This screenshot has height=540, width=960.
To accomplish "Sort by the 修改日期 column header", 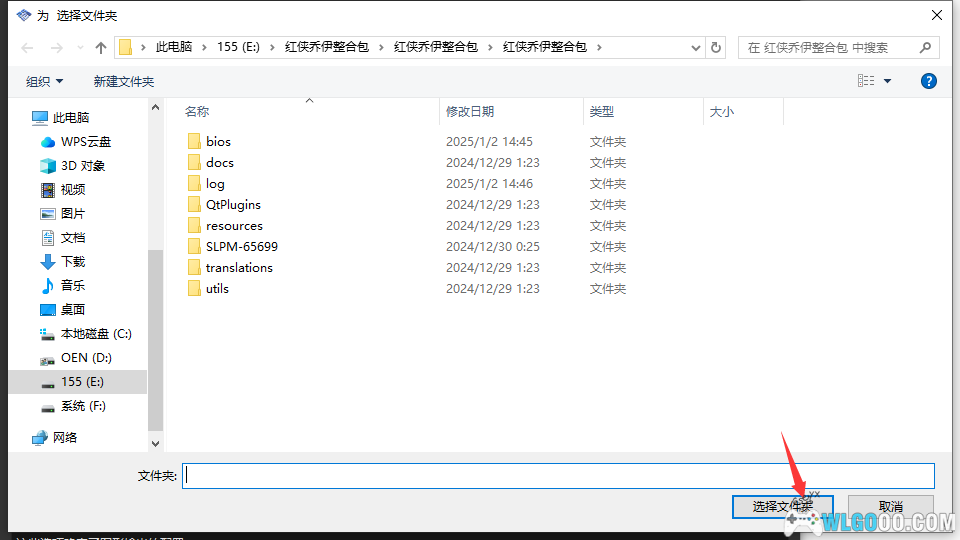I will coord(470,112).
